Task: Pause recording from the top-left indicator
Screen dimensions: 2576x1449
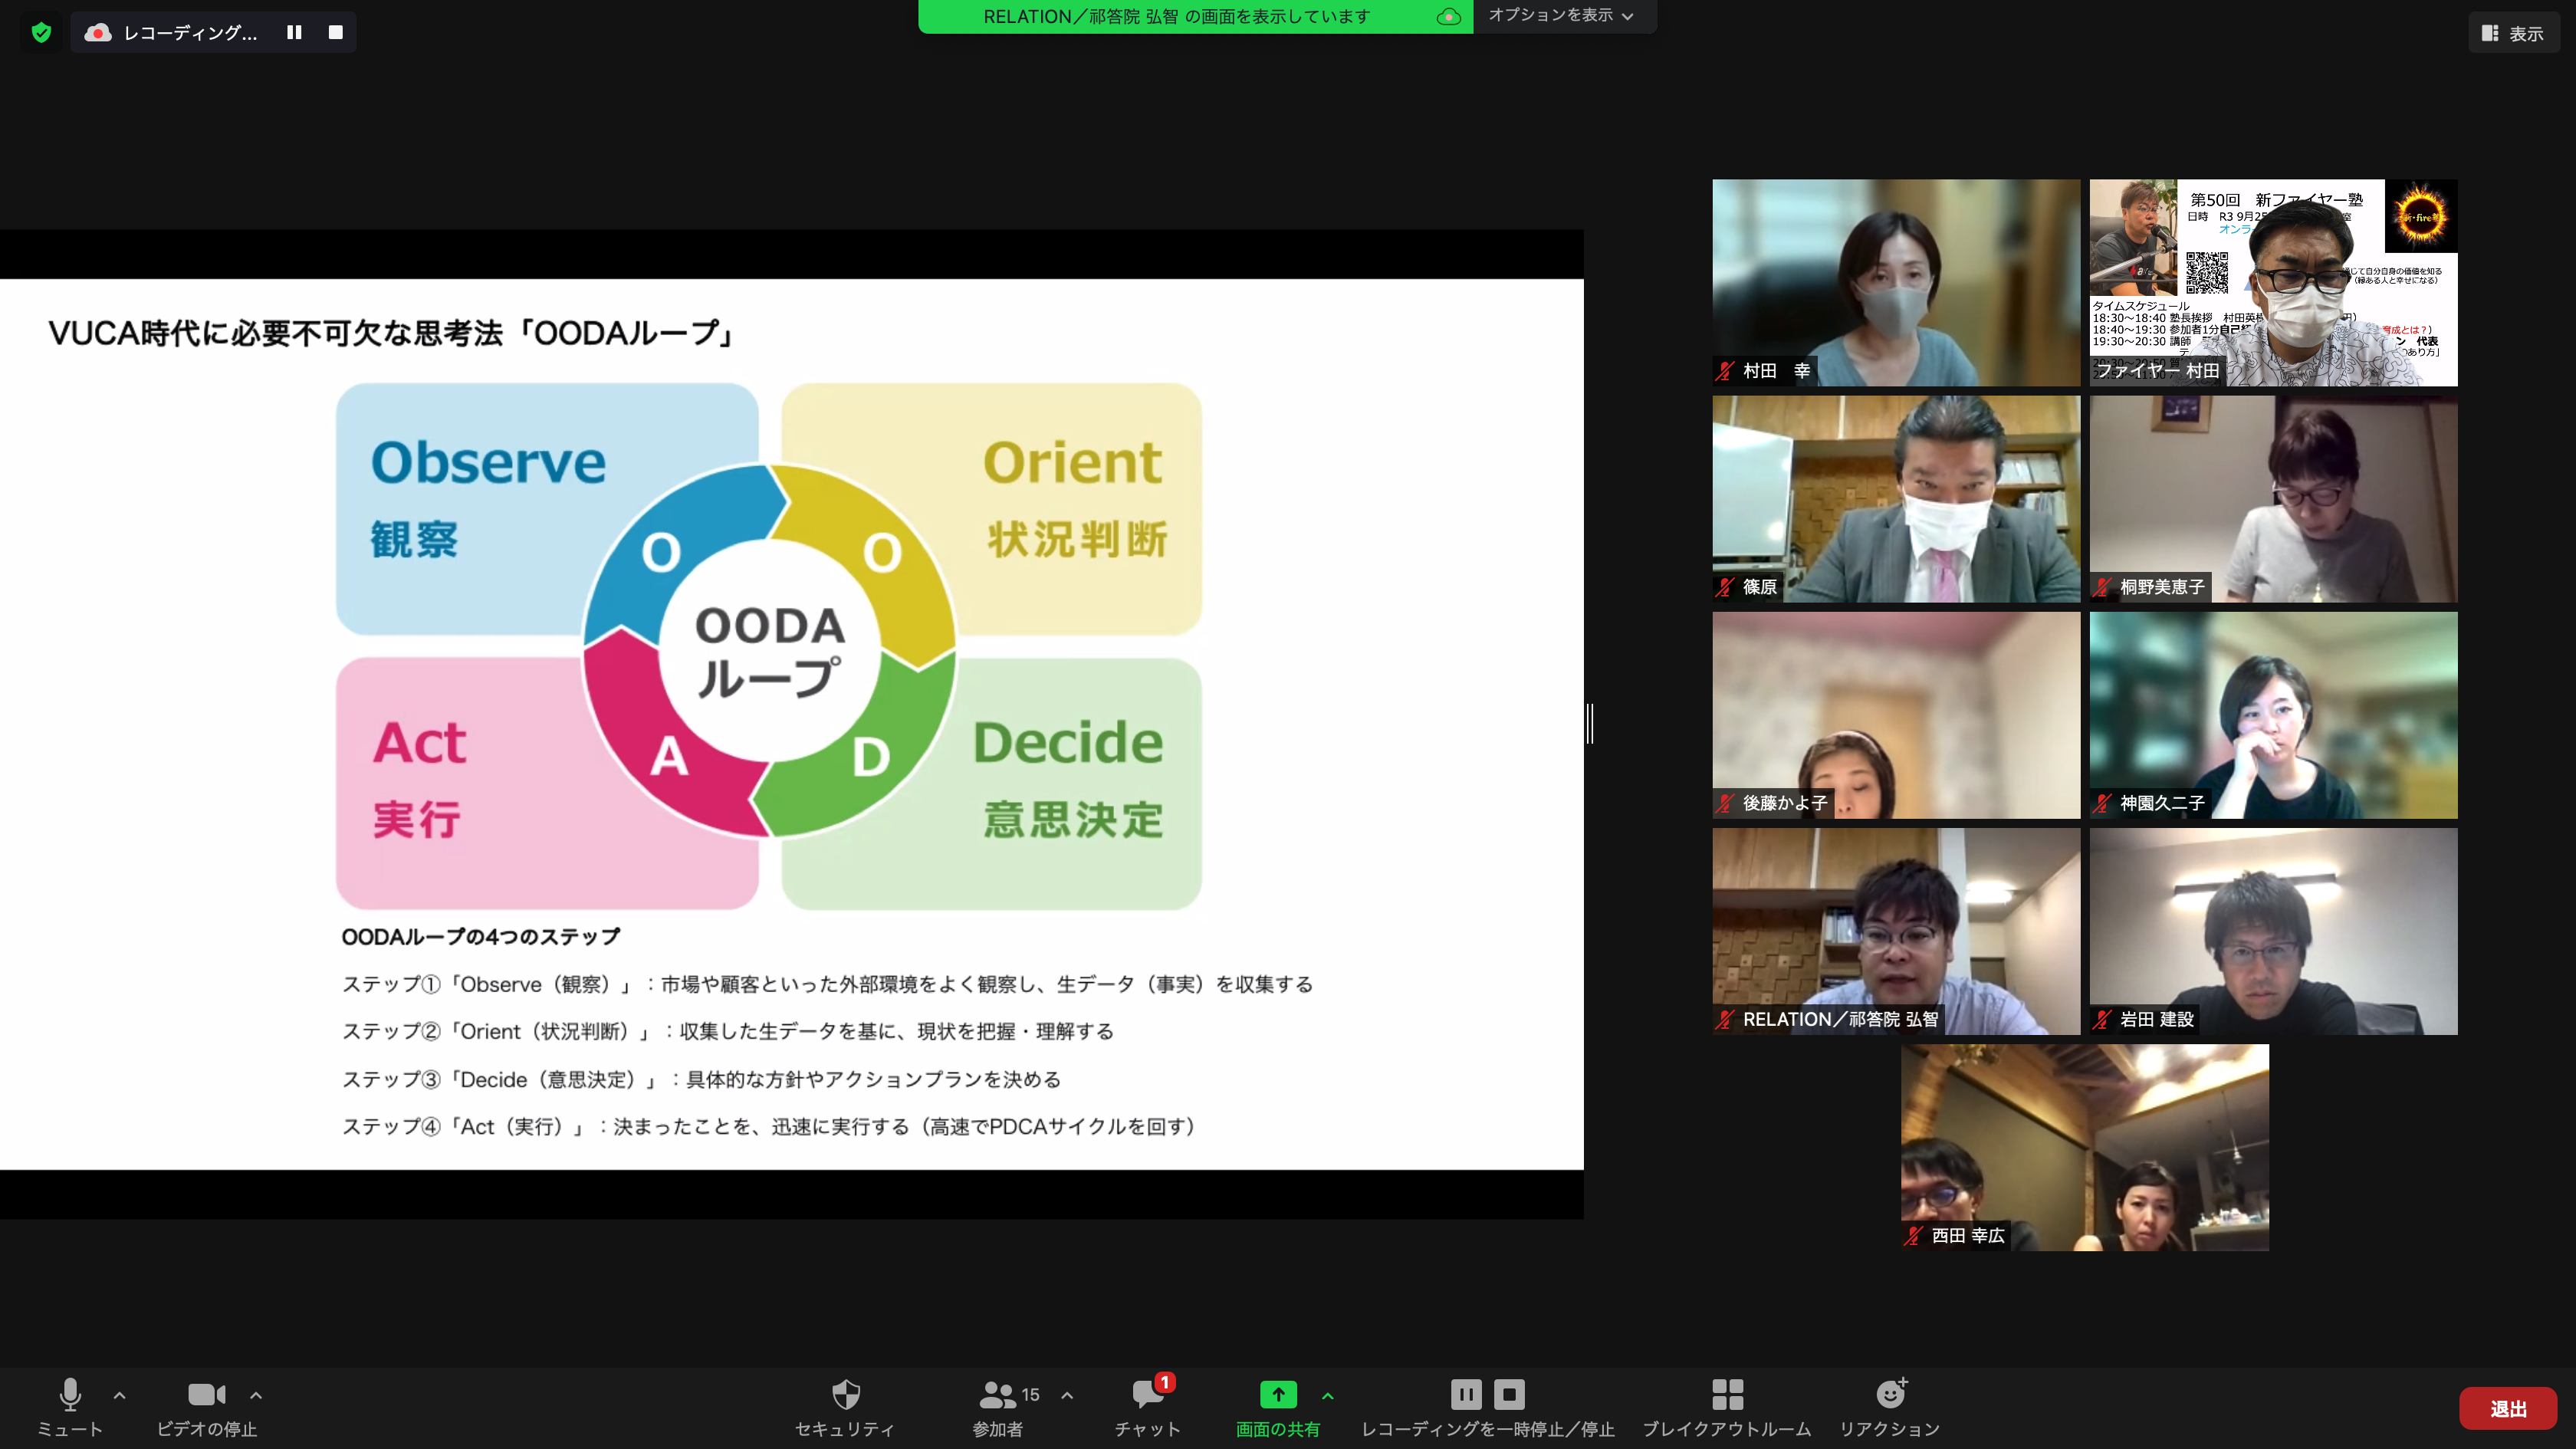Action: point(294,32)
